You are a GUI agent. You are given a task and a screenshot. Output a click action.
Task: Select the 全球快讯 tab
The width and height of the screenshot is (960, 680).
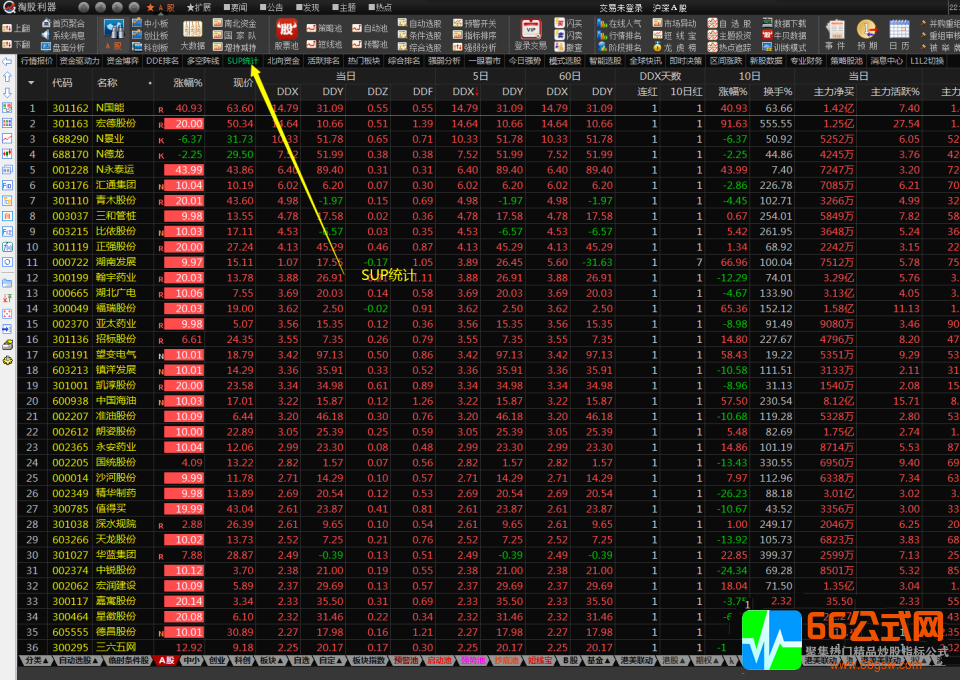coord(645,61)
